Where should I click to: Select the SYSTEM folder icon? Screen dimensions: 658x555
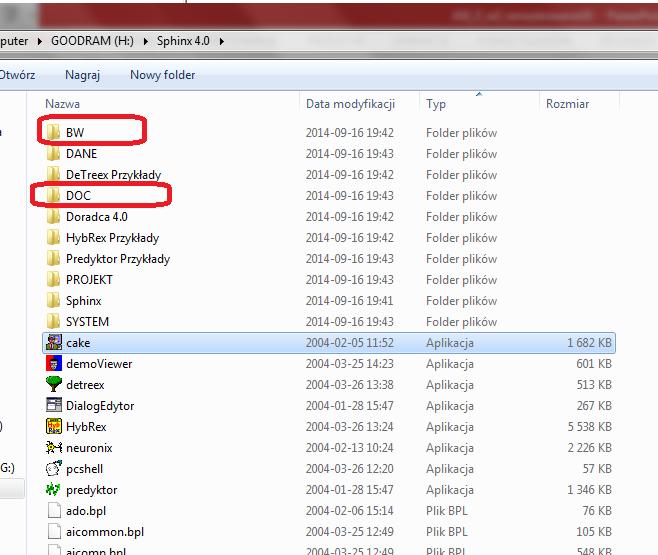pyautogui.click(x=53, y=321)
